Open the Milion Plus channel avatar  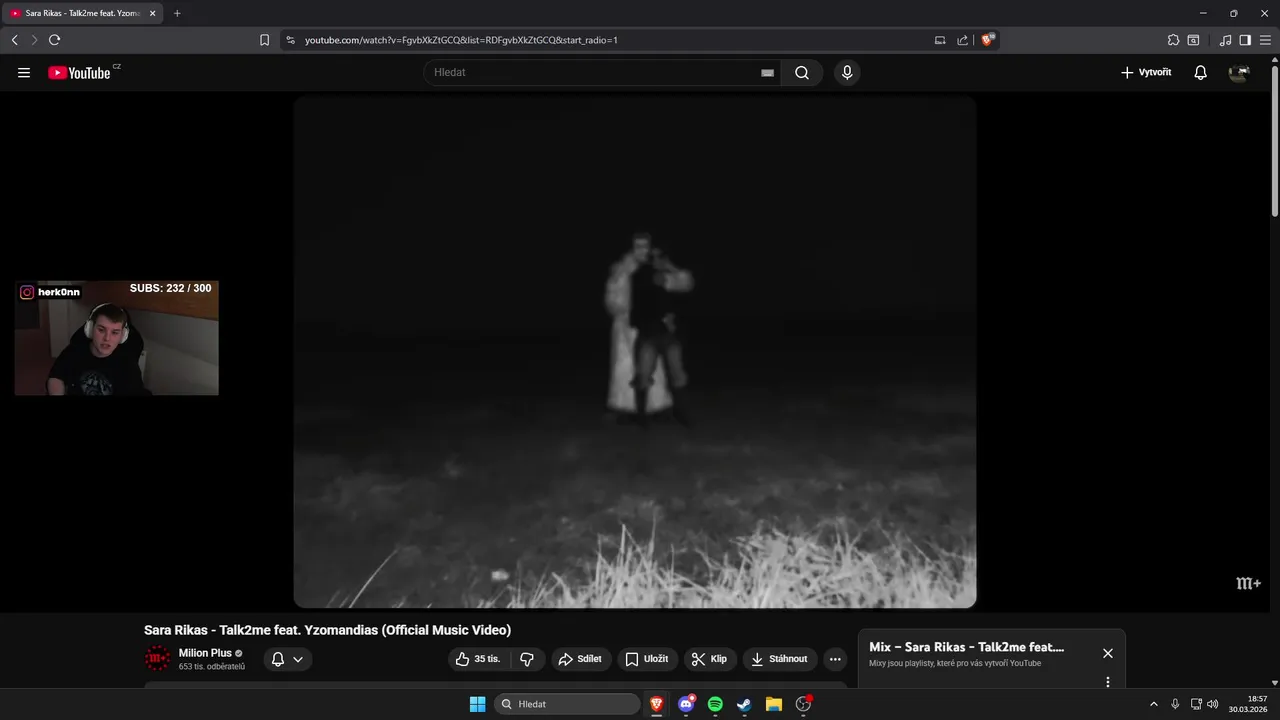point(157,658)
